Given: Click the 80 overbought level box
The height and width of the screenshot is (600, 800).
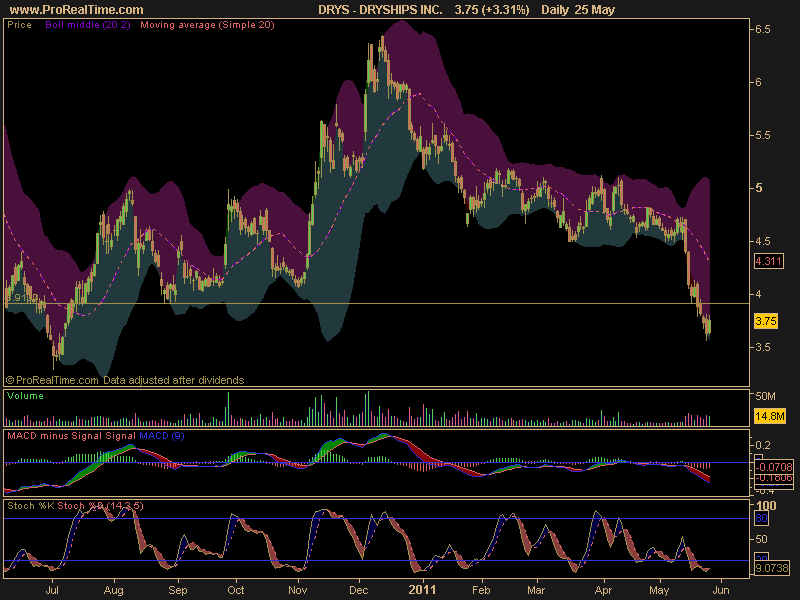Looking at the screenshot, I should point(761,518).
